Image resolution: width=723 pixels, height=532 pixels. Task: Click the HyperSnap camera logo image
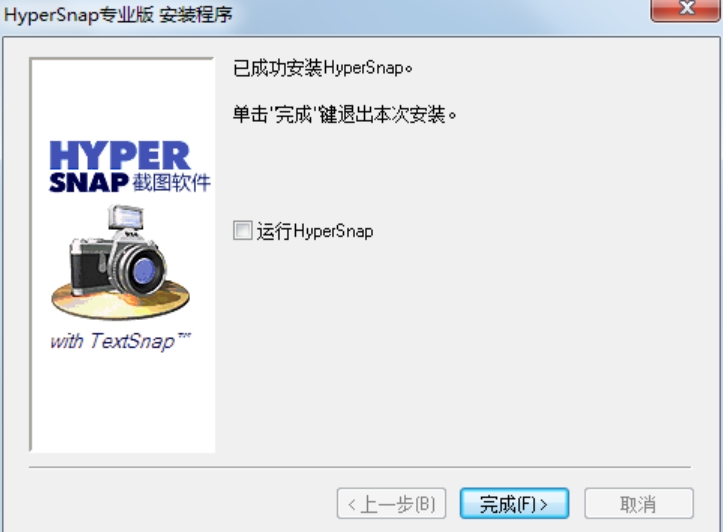coord(120,263)
